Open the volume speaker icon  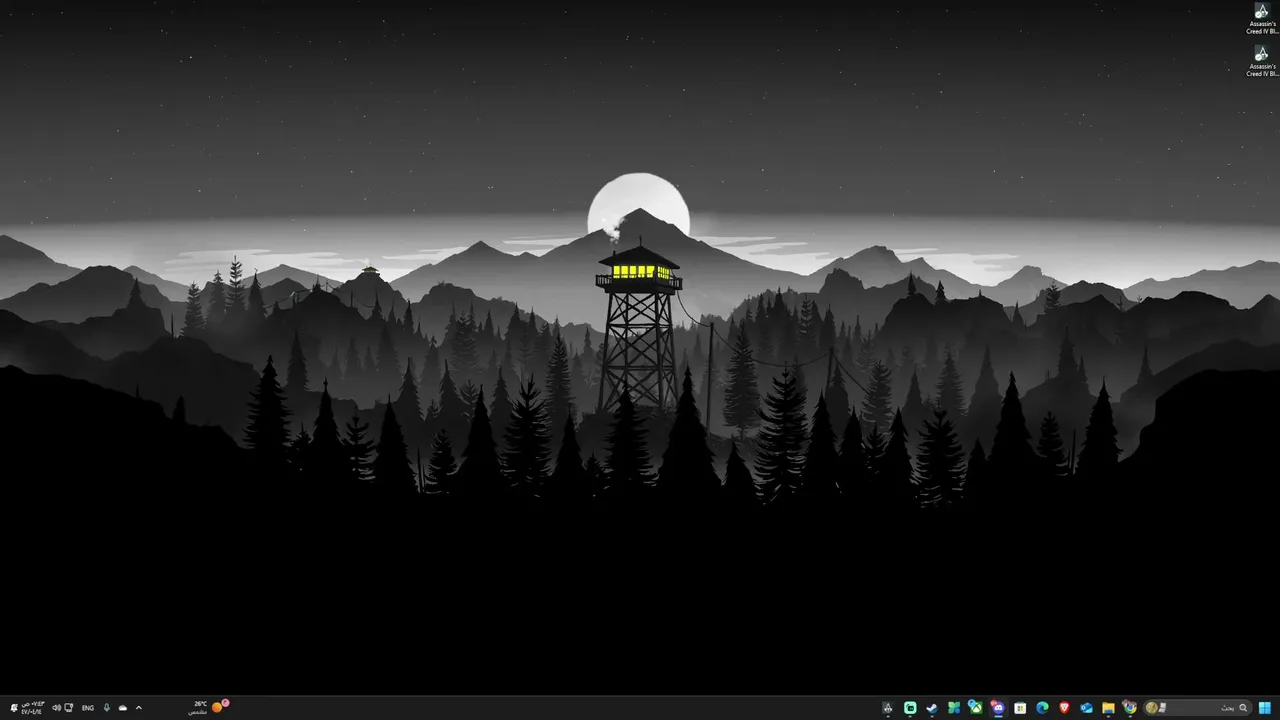click(56, 708)
